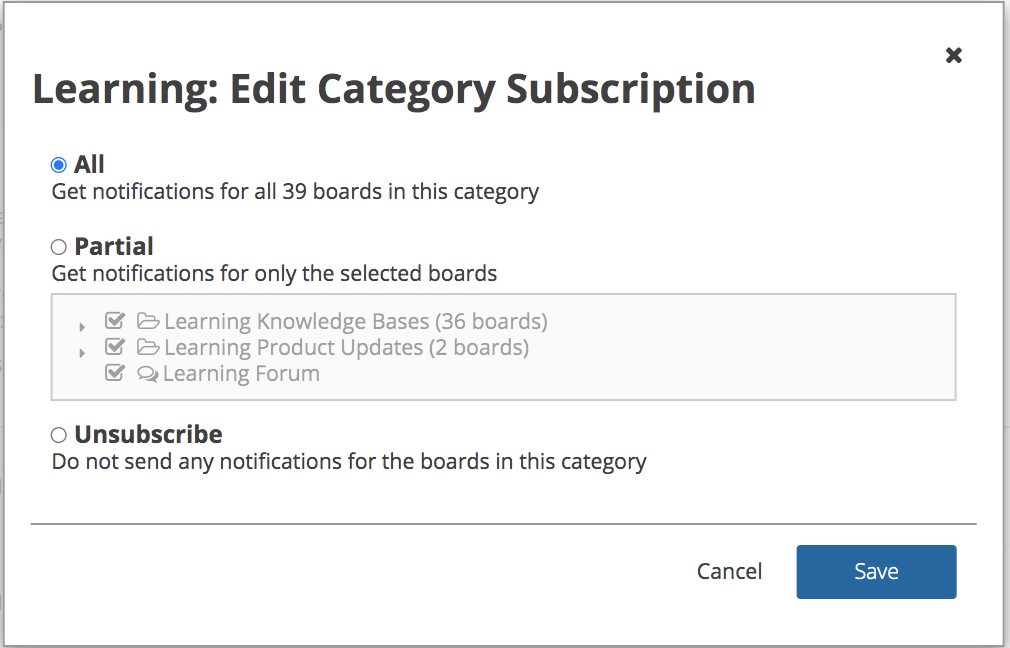Choose the Partial subscription option
The image size is (1010, 648).
coord(57,246)
